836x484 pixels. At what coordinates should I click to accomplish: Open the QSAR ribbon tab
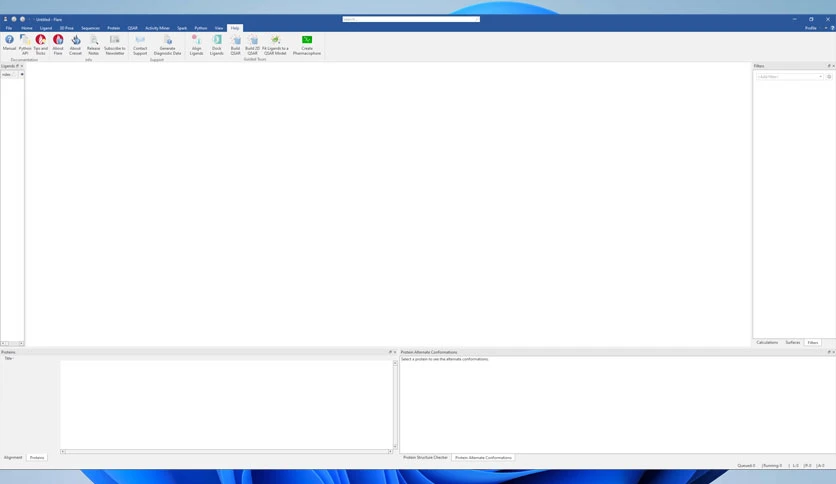pos(132,28)
